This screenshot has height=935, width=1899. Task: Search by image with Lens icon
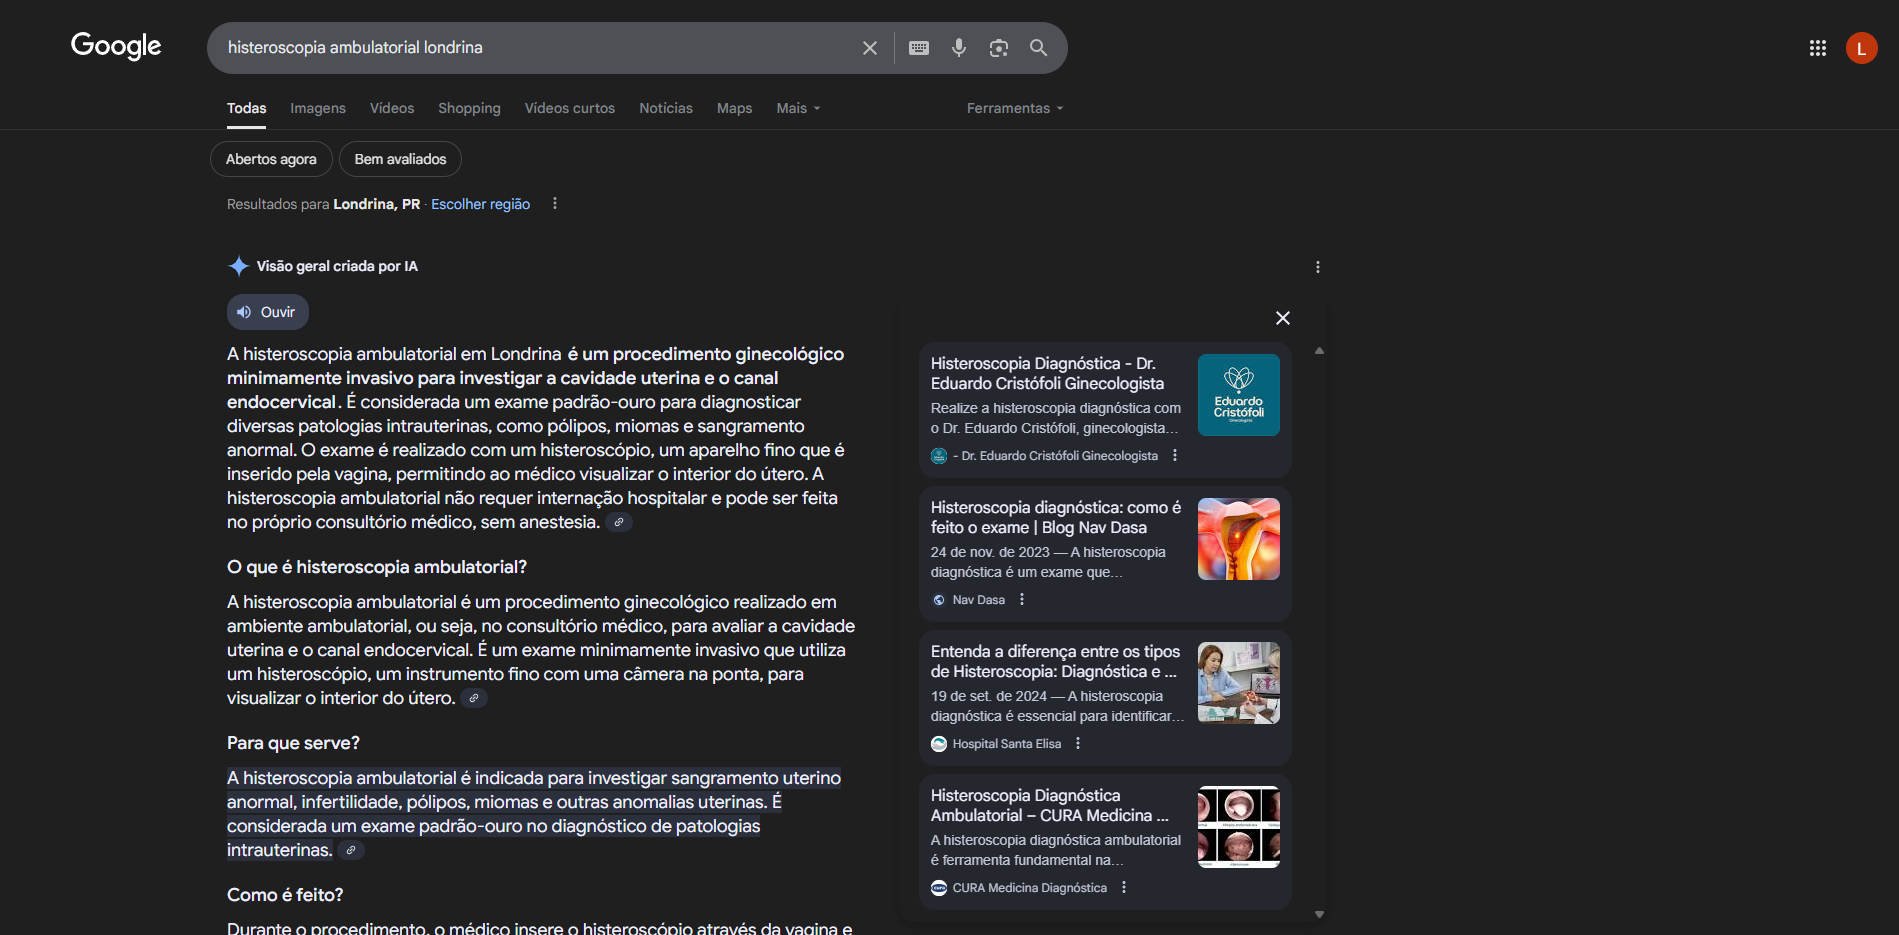point(999,48)
